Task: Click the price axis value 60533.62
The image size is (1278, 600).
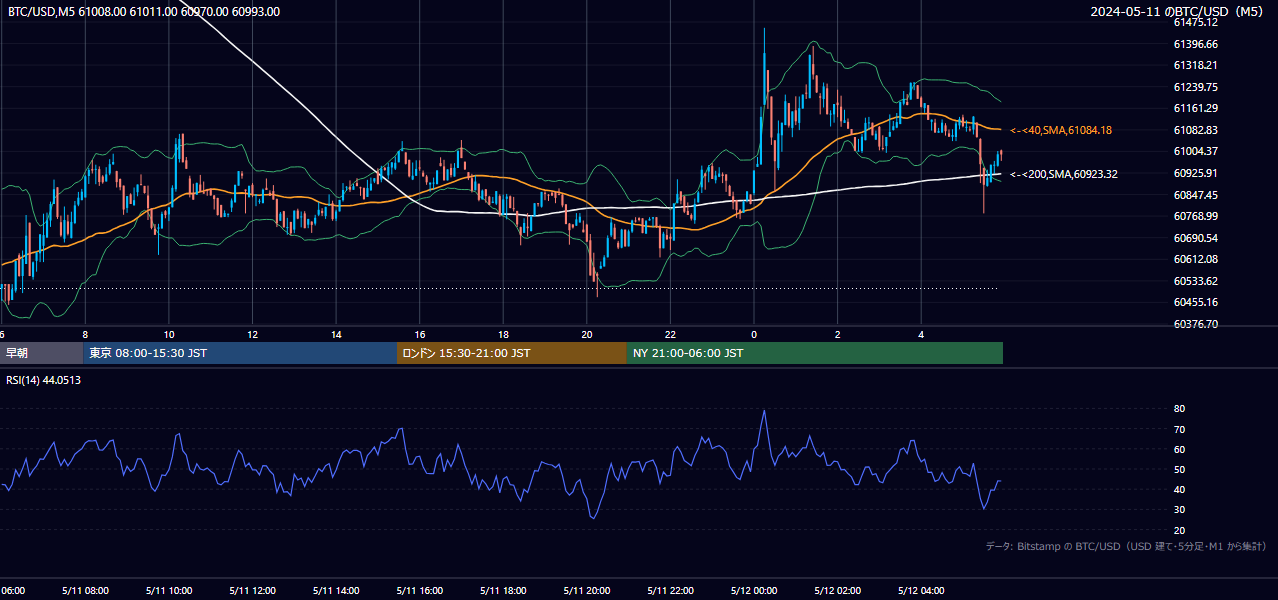Action: [1195, 281]
